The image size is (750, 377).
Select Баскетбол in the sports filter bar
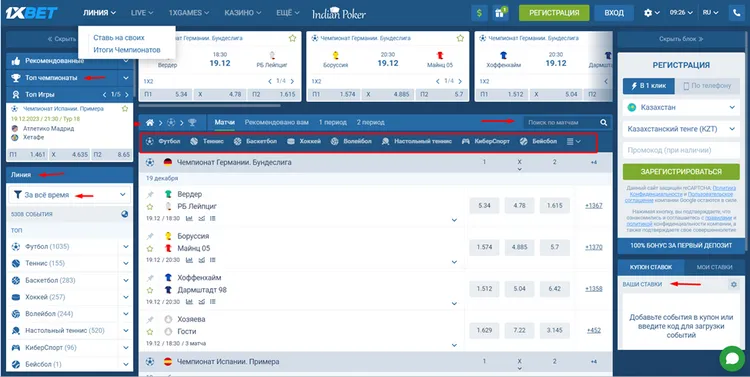pos(255,142)
